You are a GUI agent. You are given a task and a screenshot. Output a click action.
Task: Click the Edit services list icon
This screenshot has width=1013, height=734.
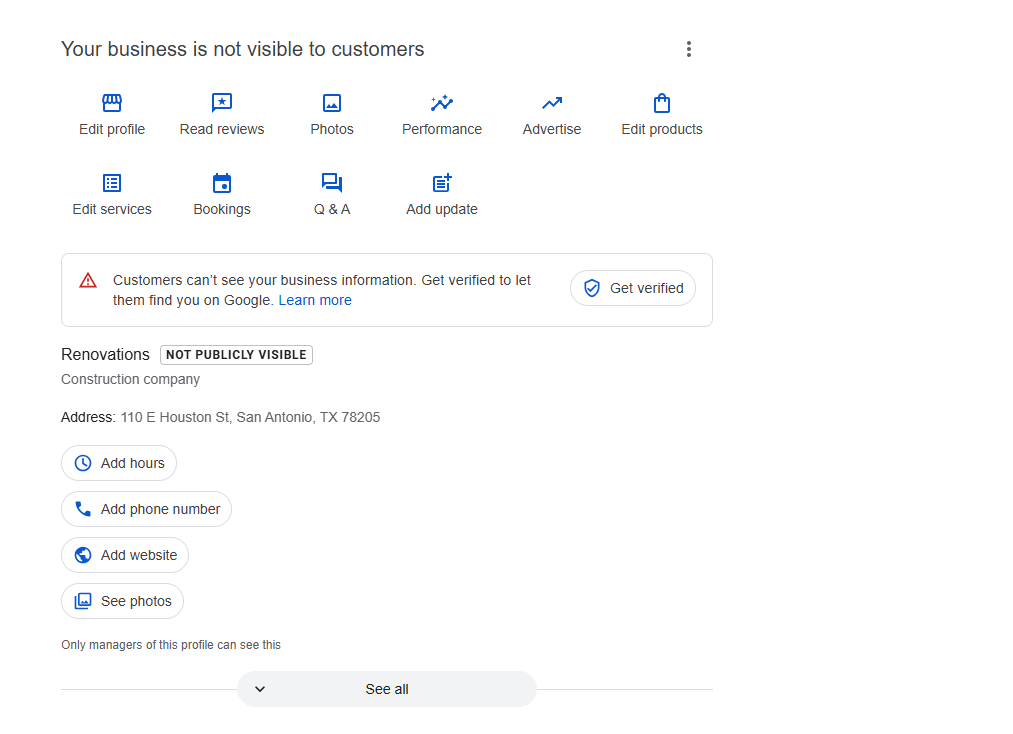(112, 183)
